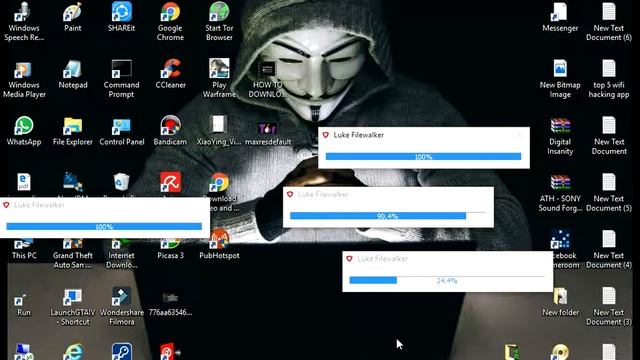Launch Bandicam from the desktop
640x360 pixels.
pos(170,131)
